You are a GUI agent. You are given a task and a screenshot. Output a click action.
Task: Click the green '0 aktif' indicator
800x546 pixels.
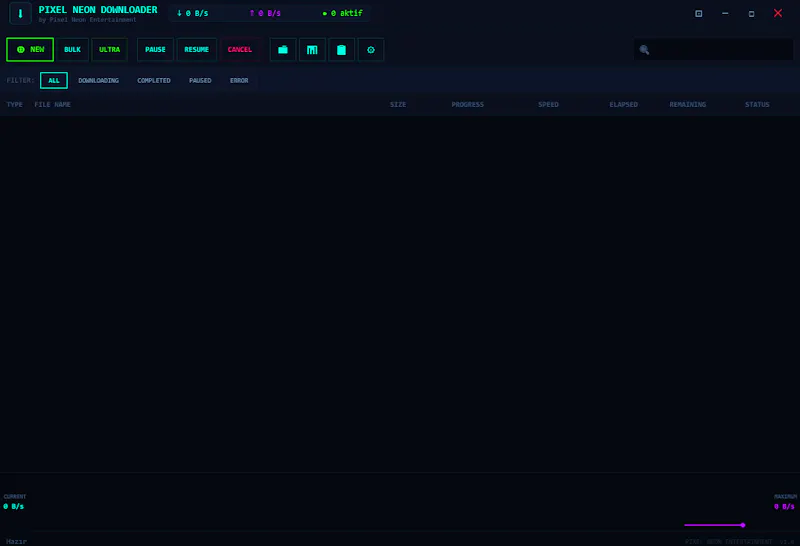[343, 13]
